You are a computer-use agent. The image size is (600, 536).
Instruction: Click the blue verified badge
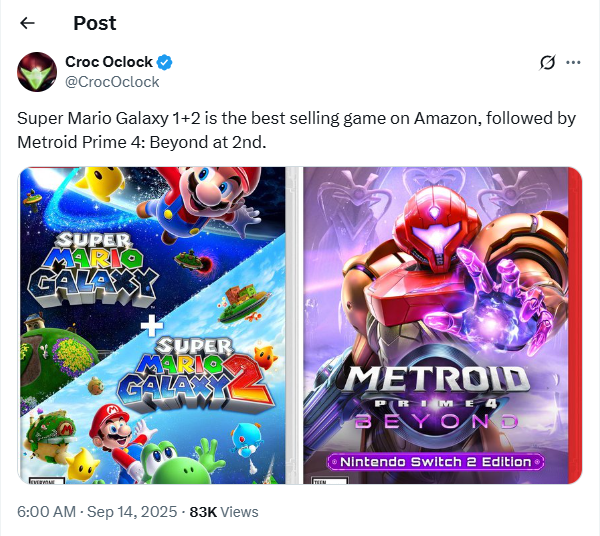pos(165,62)
